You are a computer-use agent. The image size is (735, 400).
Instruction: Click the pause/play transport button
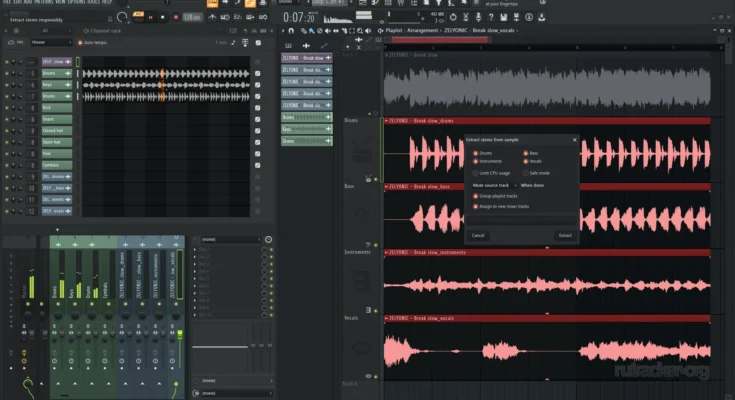150,17
